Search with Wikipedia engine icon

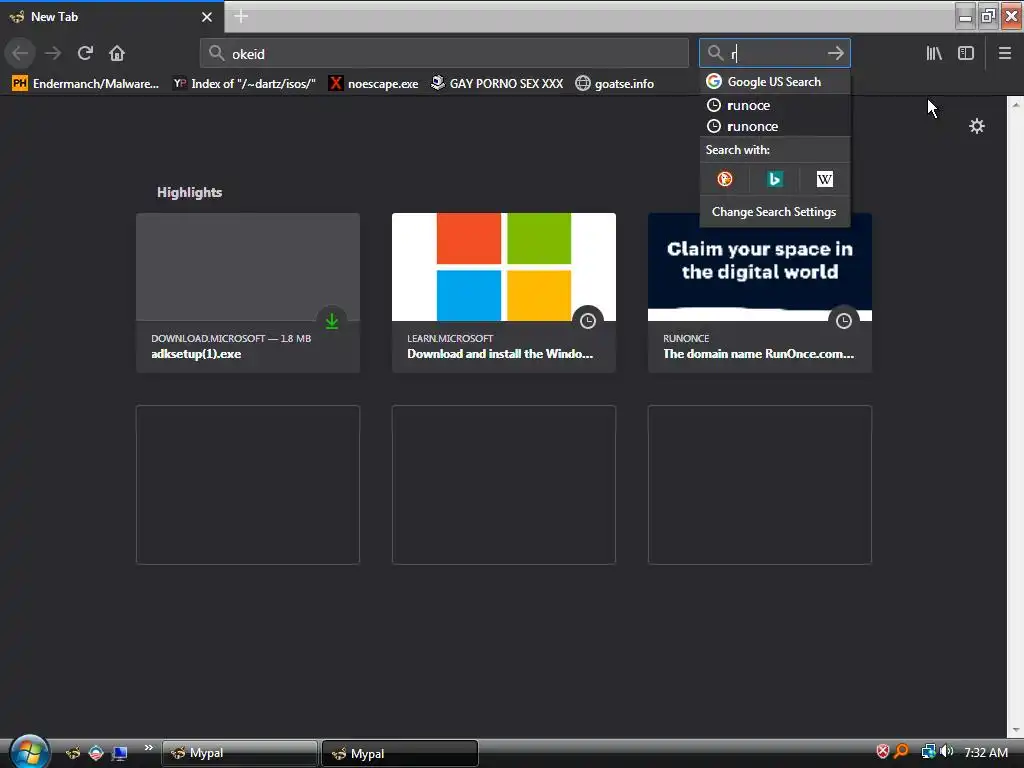[824, 179]
